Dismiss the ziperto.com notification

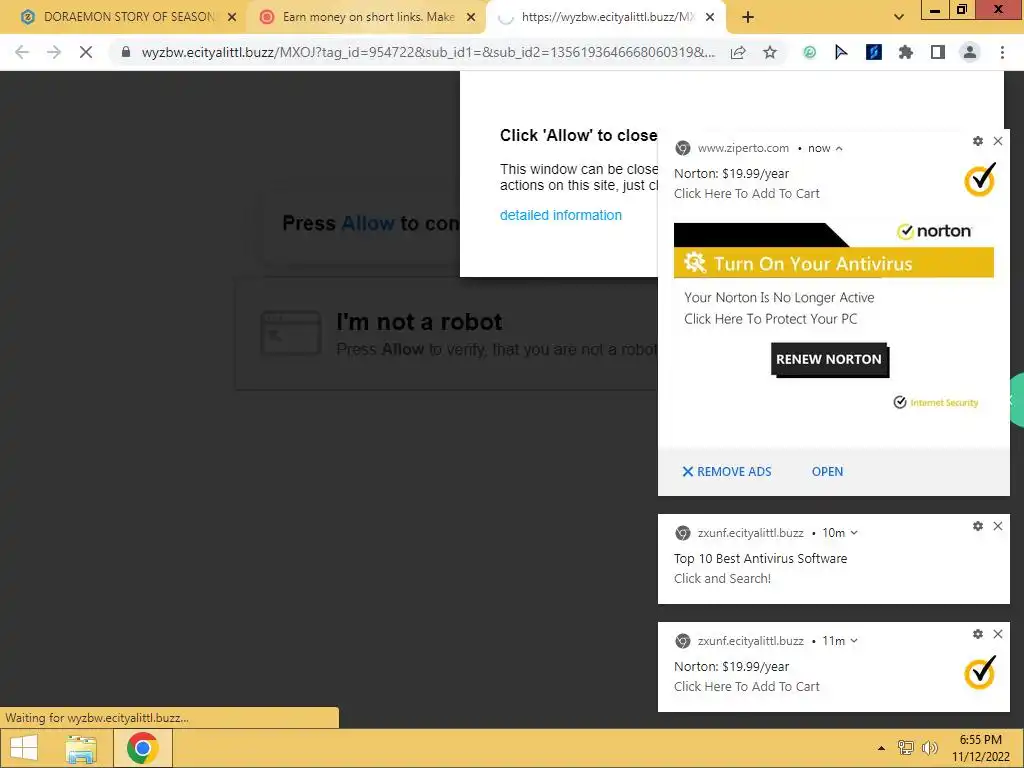point(998,141)
